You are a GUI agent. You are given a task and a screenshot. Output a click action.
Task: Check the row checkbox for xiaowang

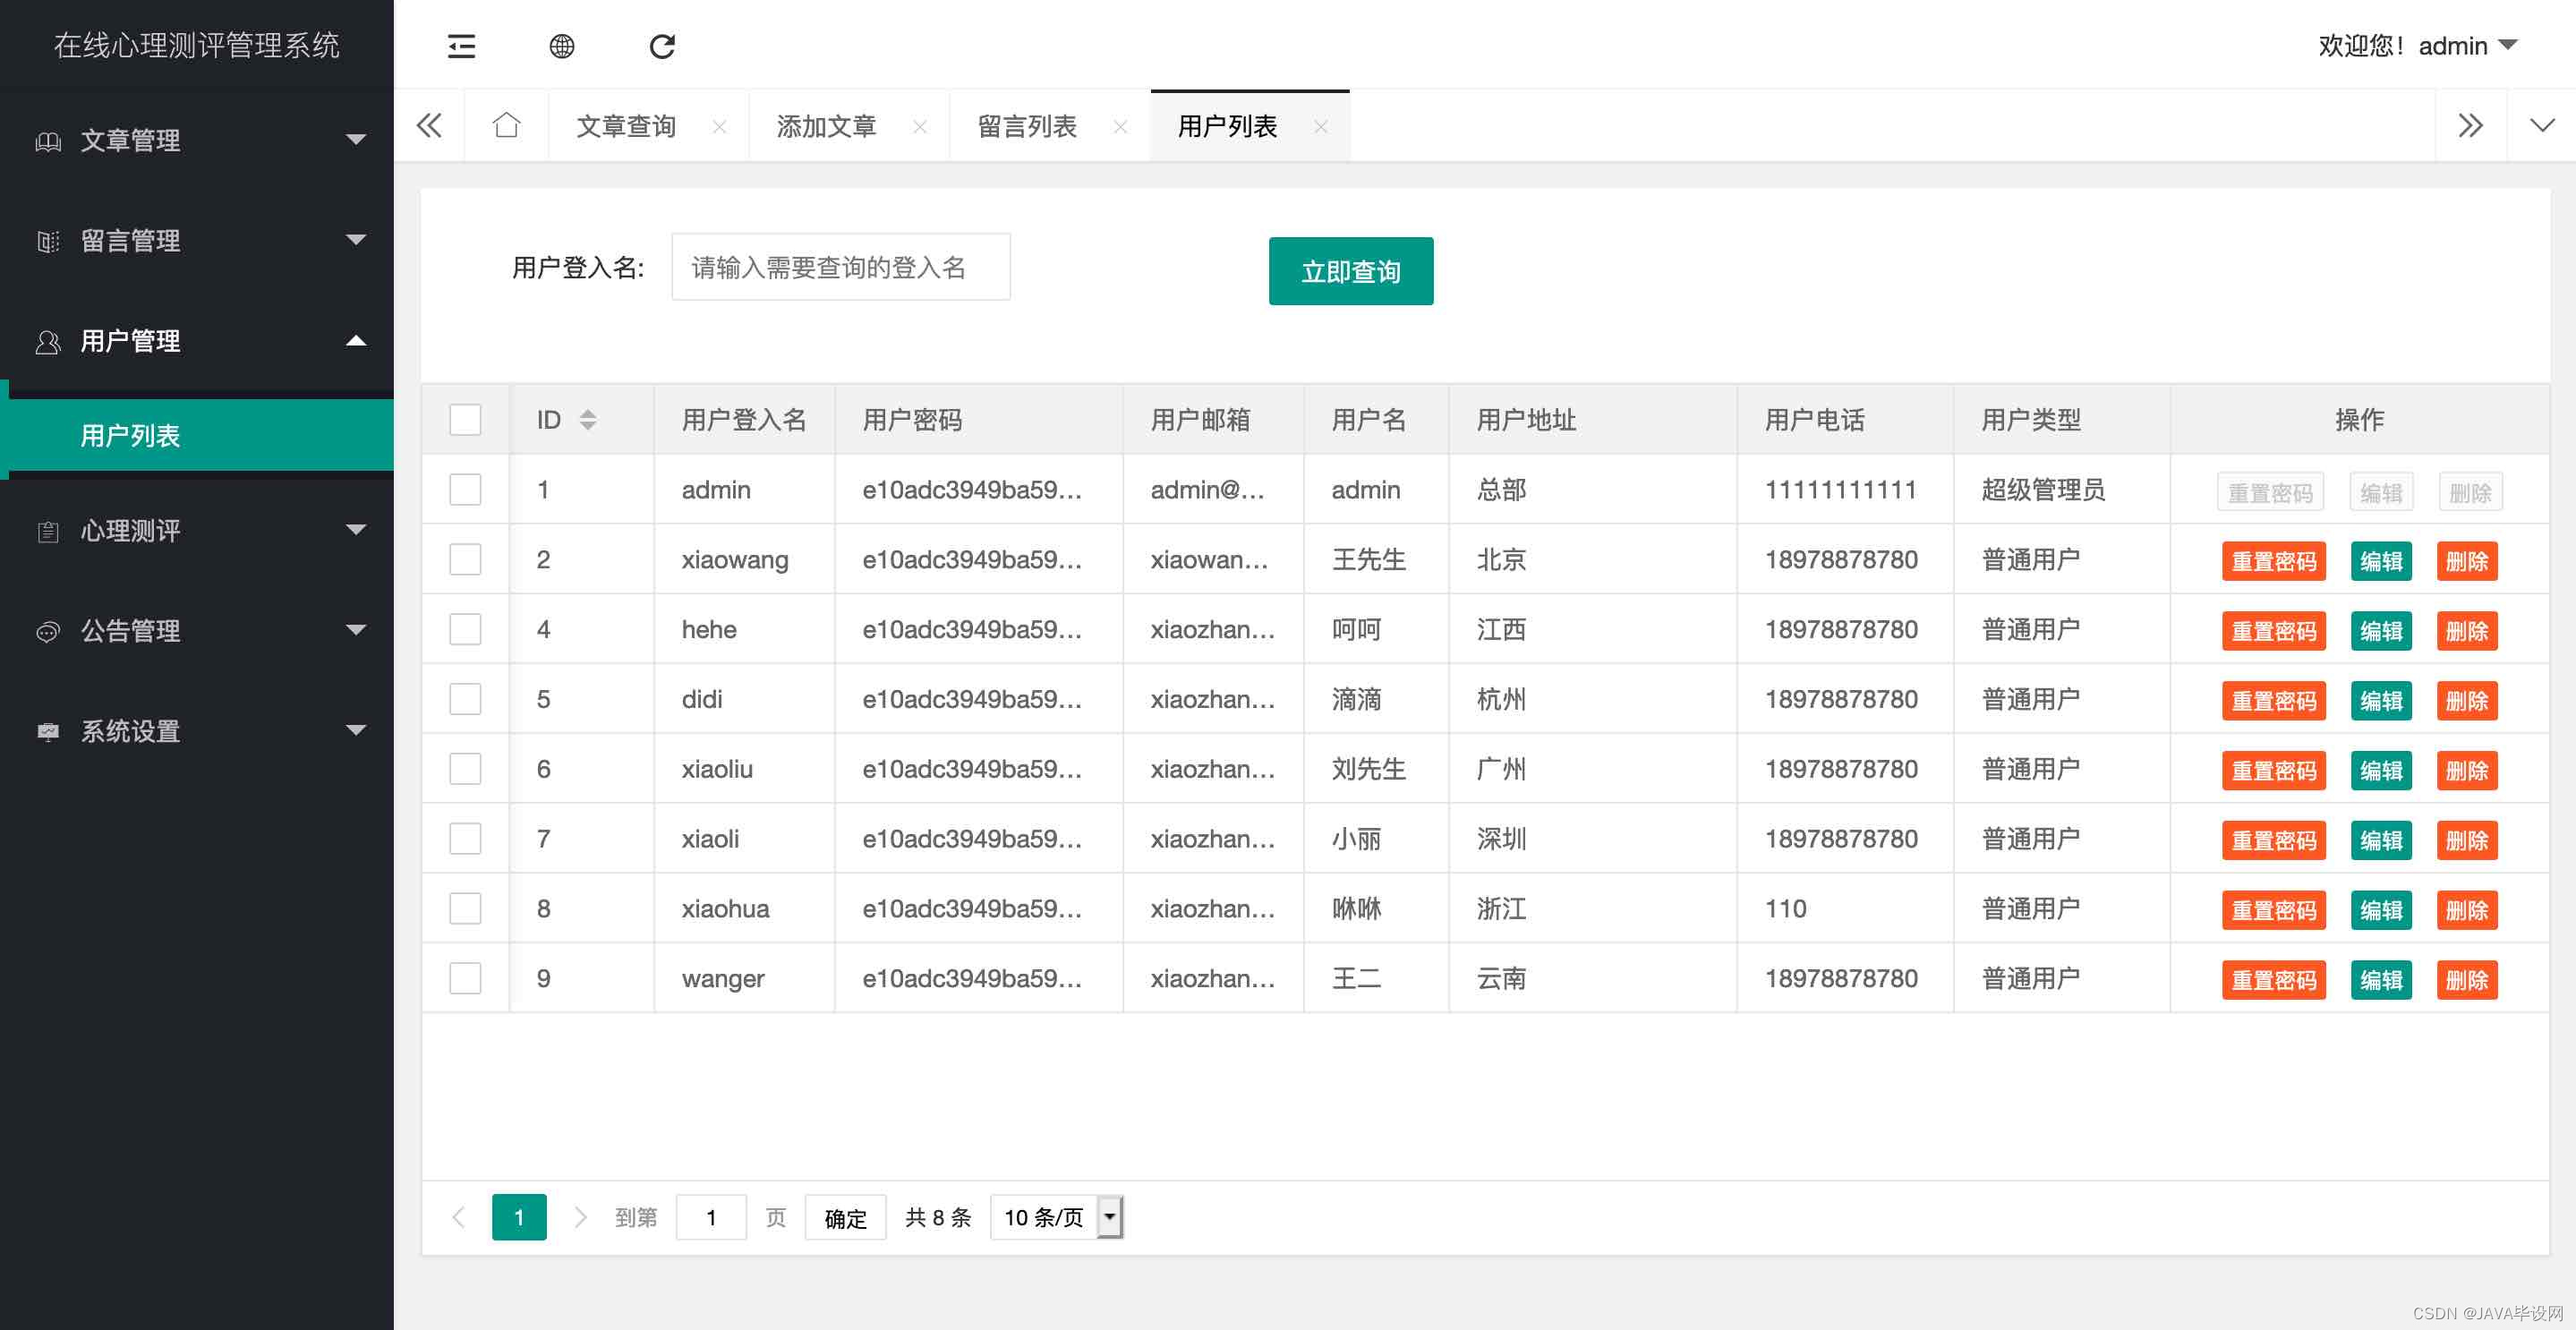point(465,559)
